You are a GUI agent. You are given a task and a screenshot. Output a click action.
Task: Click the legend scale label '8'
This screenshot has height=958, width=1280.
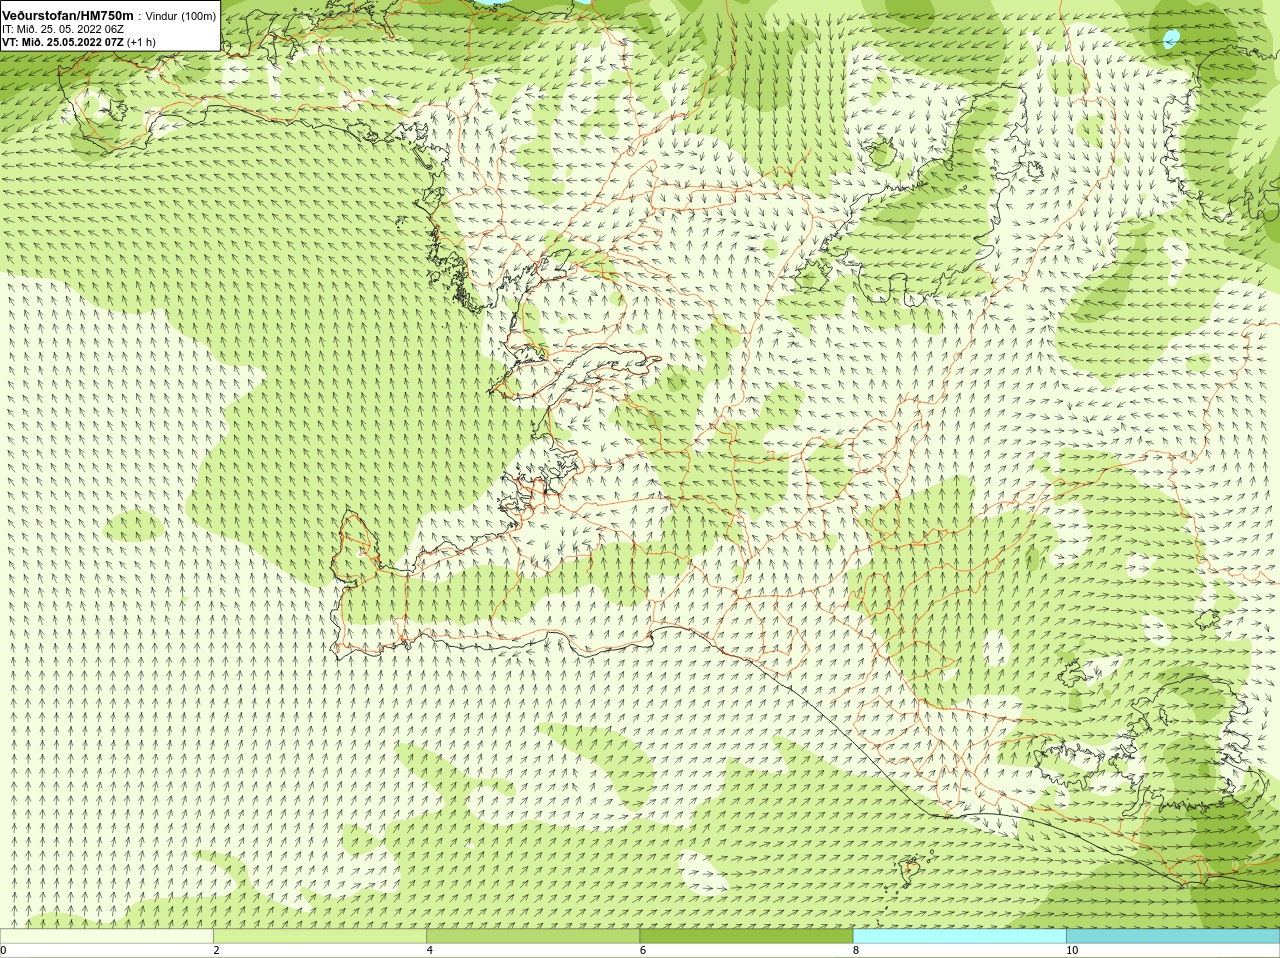pos(856,950)
